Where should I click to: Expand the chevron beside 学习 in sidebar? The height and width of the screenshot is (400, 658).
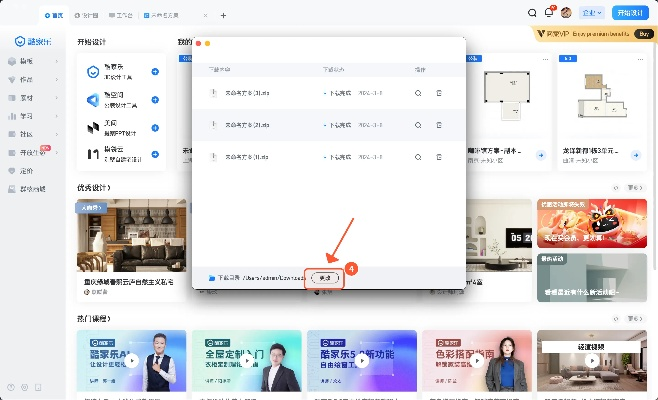click(56, 116)
